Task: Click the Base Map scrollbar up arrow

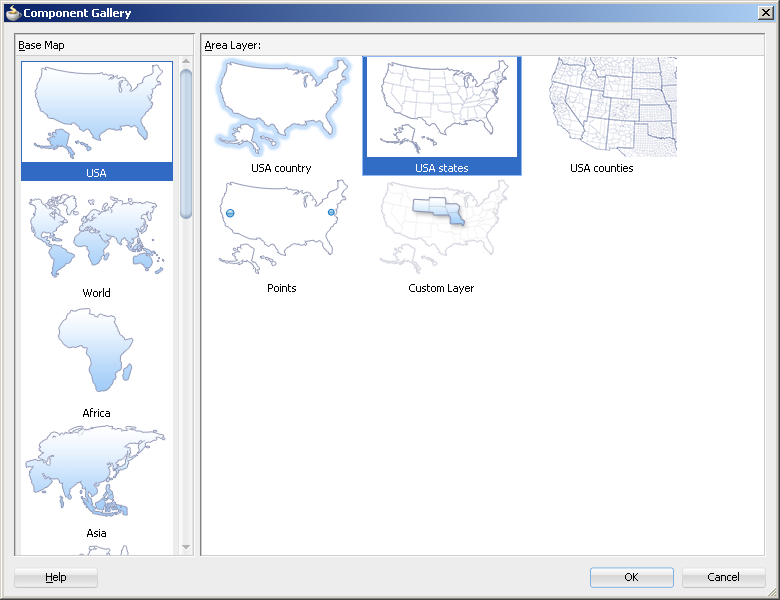Action: 186,61
